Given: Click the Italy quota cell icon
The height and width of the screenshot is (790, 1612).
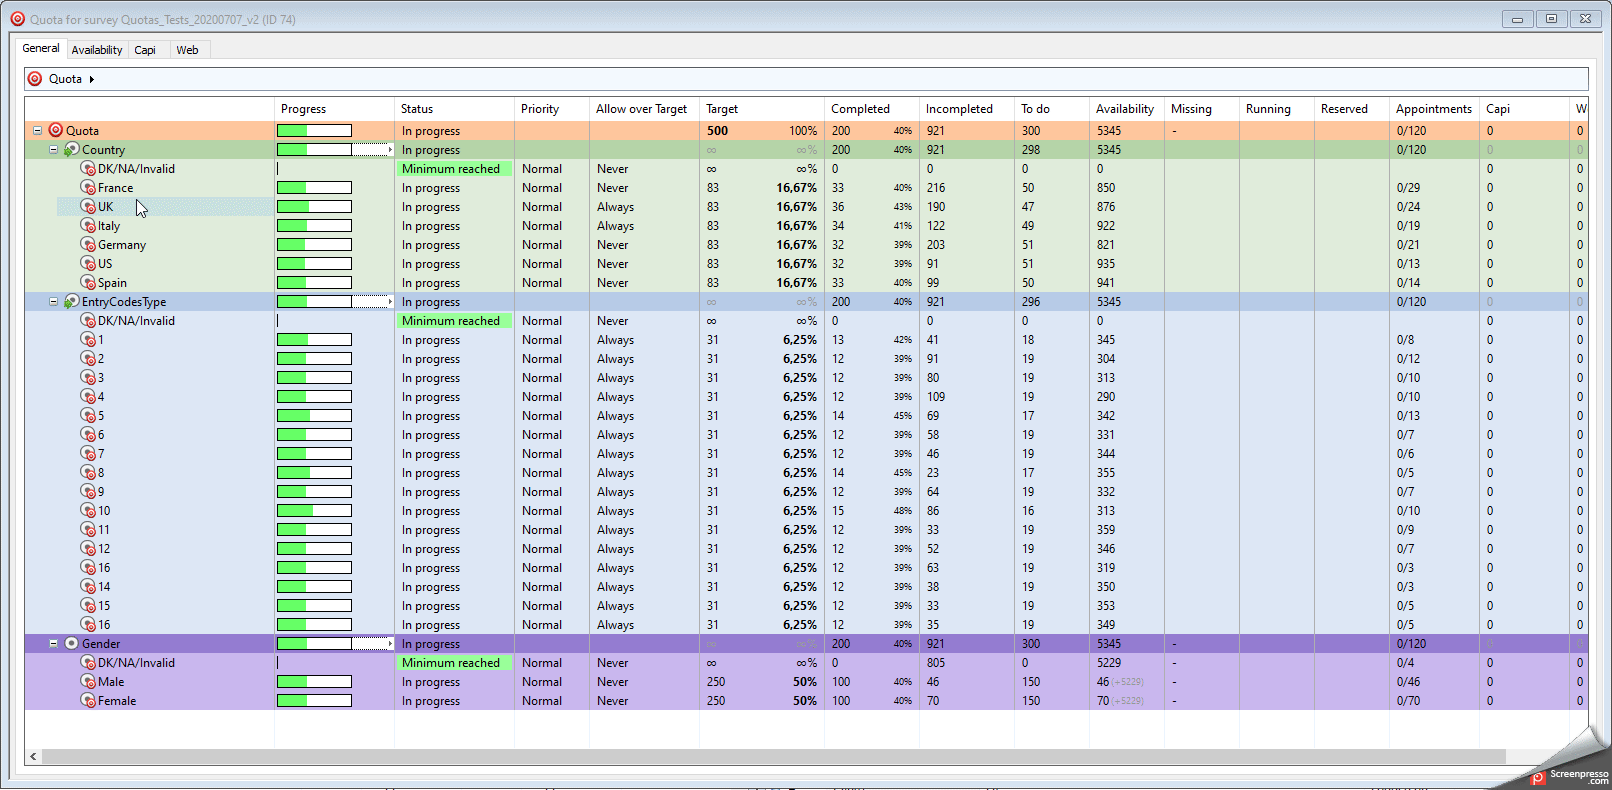Looking at the screenshot, I should 88,225.
